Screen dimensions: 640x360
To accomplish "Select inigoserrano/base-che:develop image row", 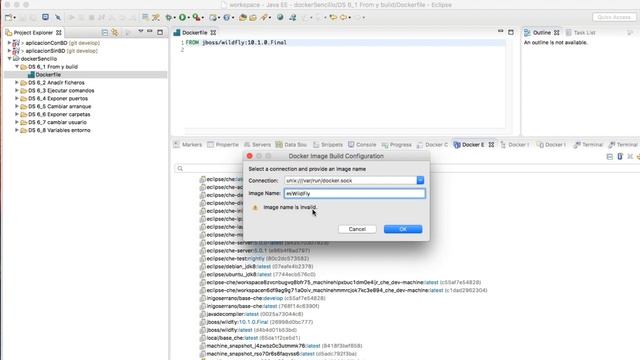I will [263, 298].
